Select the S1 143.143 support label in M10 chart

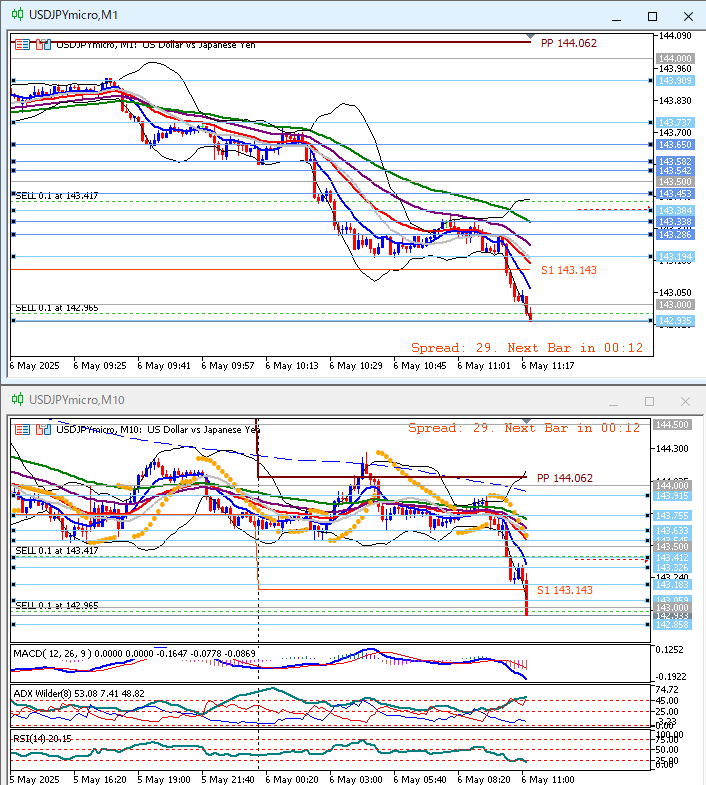(x=565, y=590)
